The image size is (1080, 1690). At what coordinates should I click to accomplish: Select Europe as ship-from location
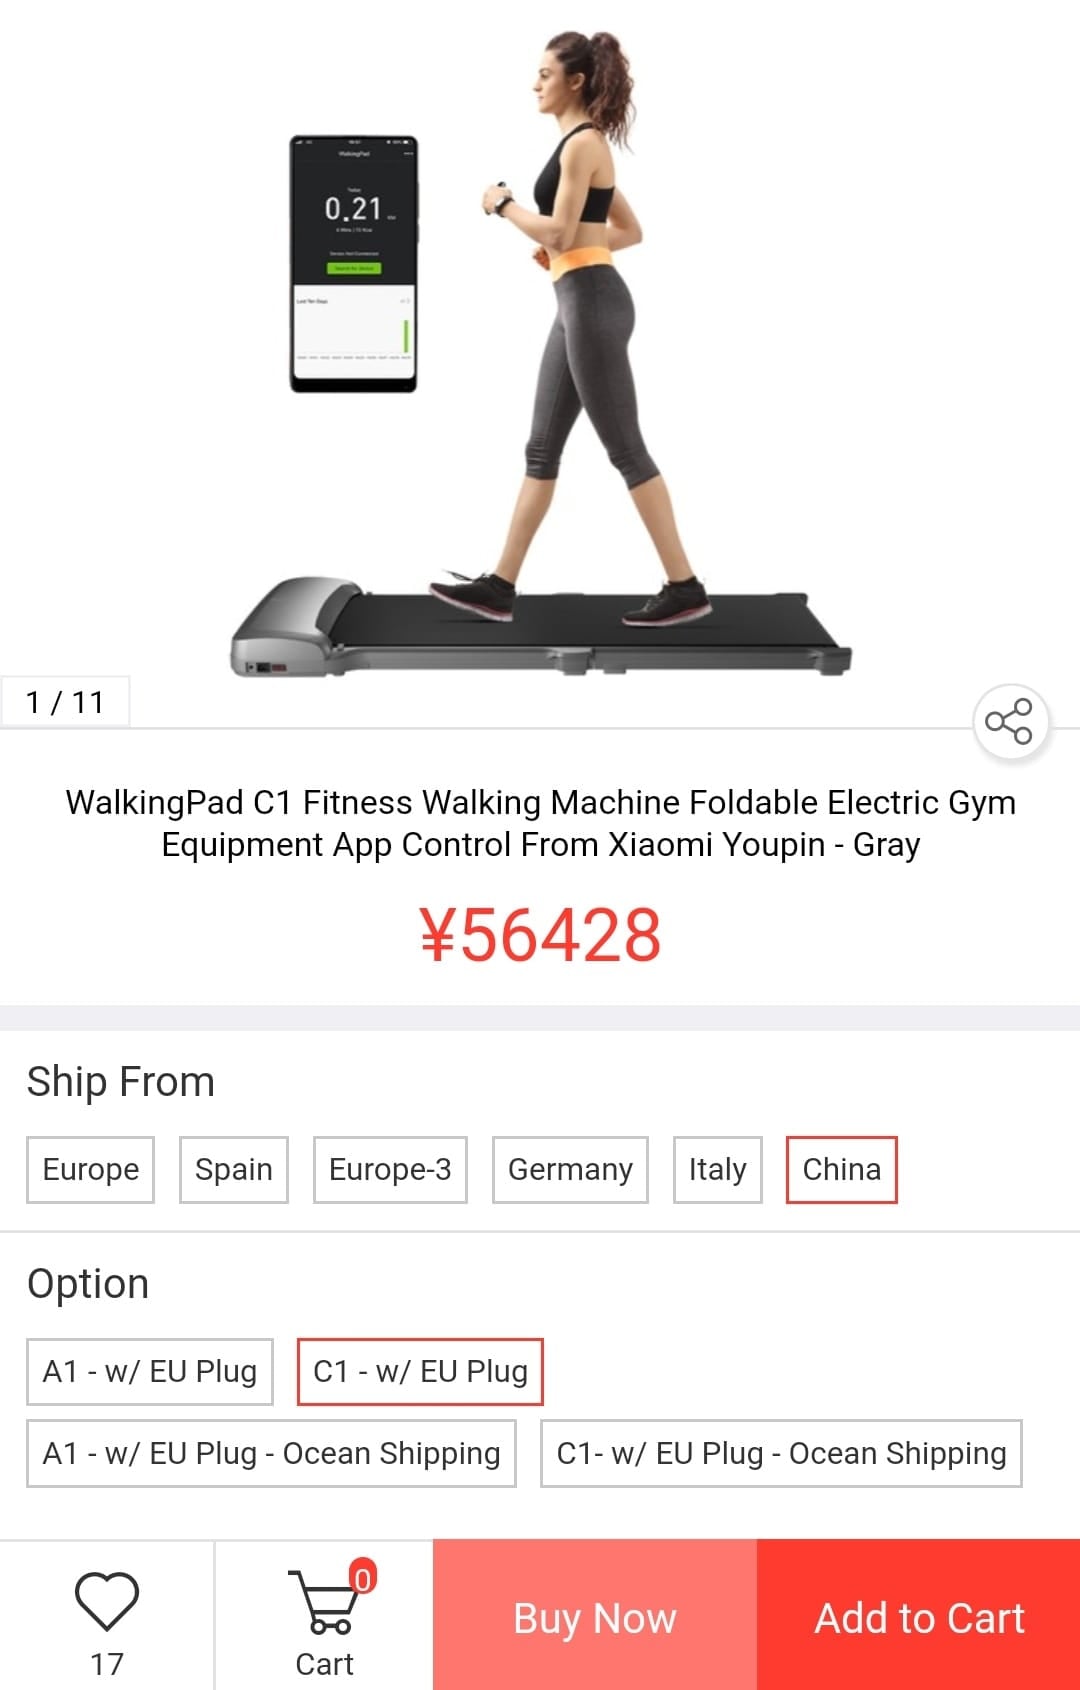[90, 1169]
